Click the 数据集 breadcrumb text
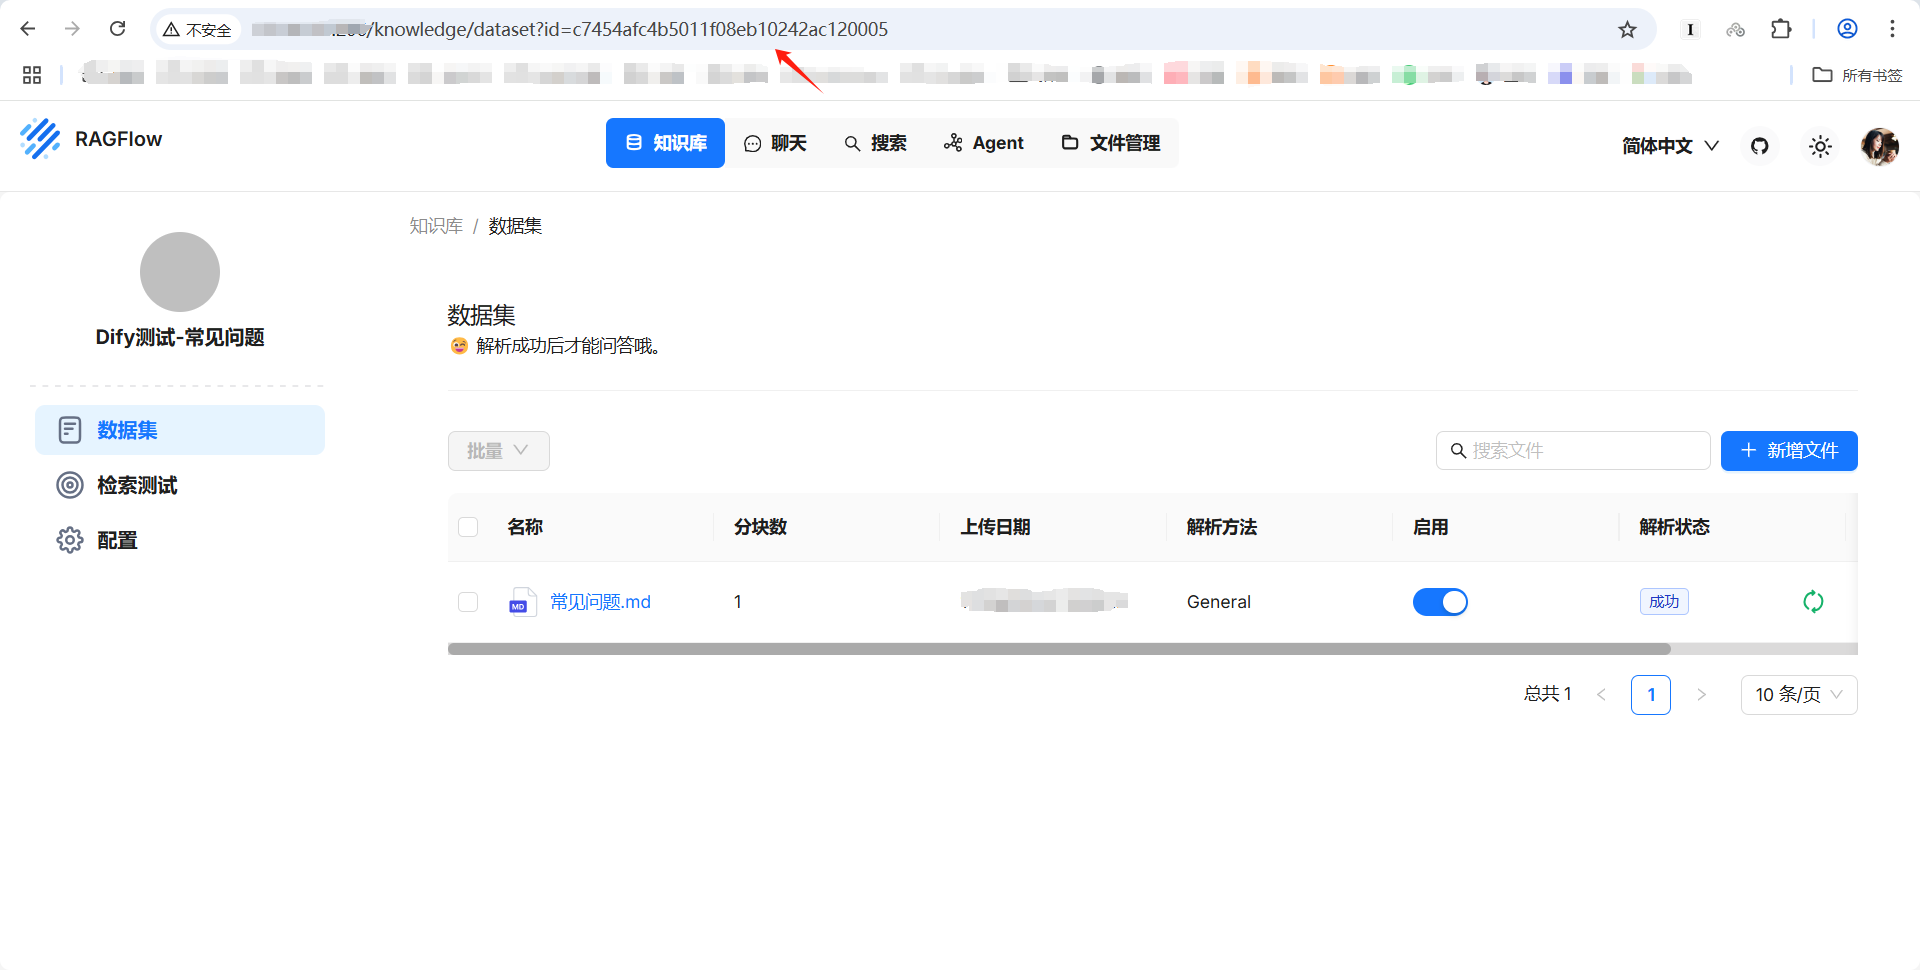The image size is (1920, 970). [x=515, y=226]
